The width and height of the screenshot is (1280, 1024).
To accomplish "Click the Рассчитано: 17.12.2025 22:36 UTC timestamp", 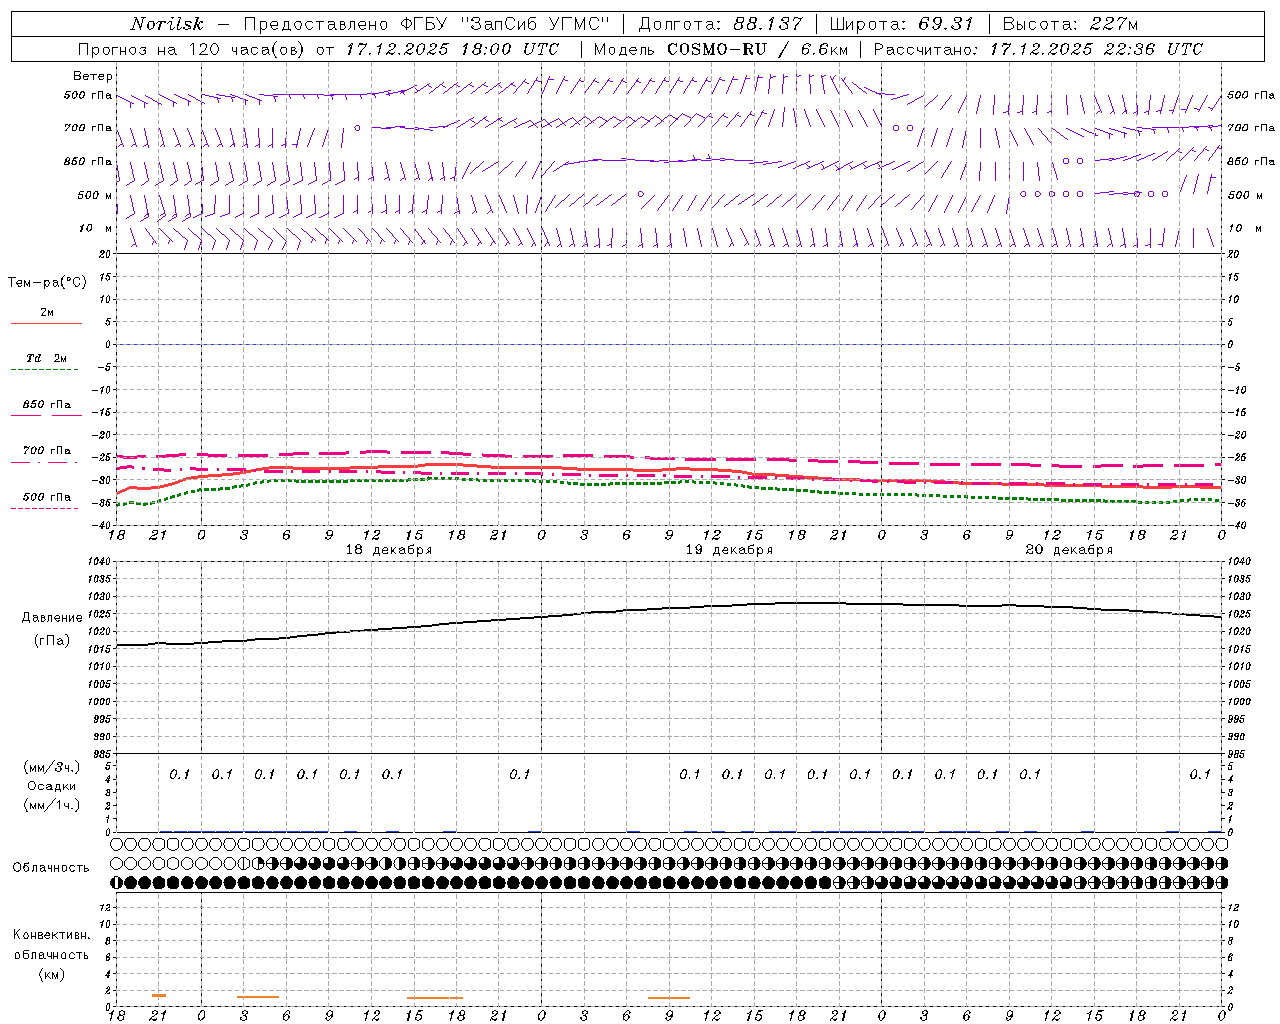I will point(1039,49).
